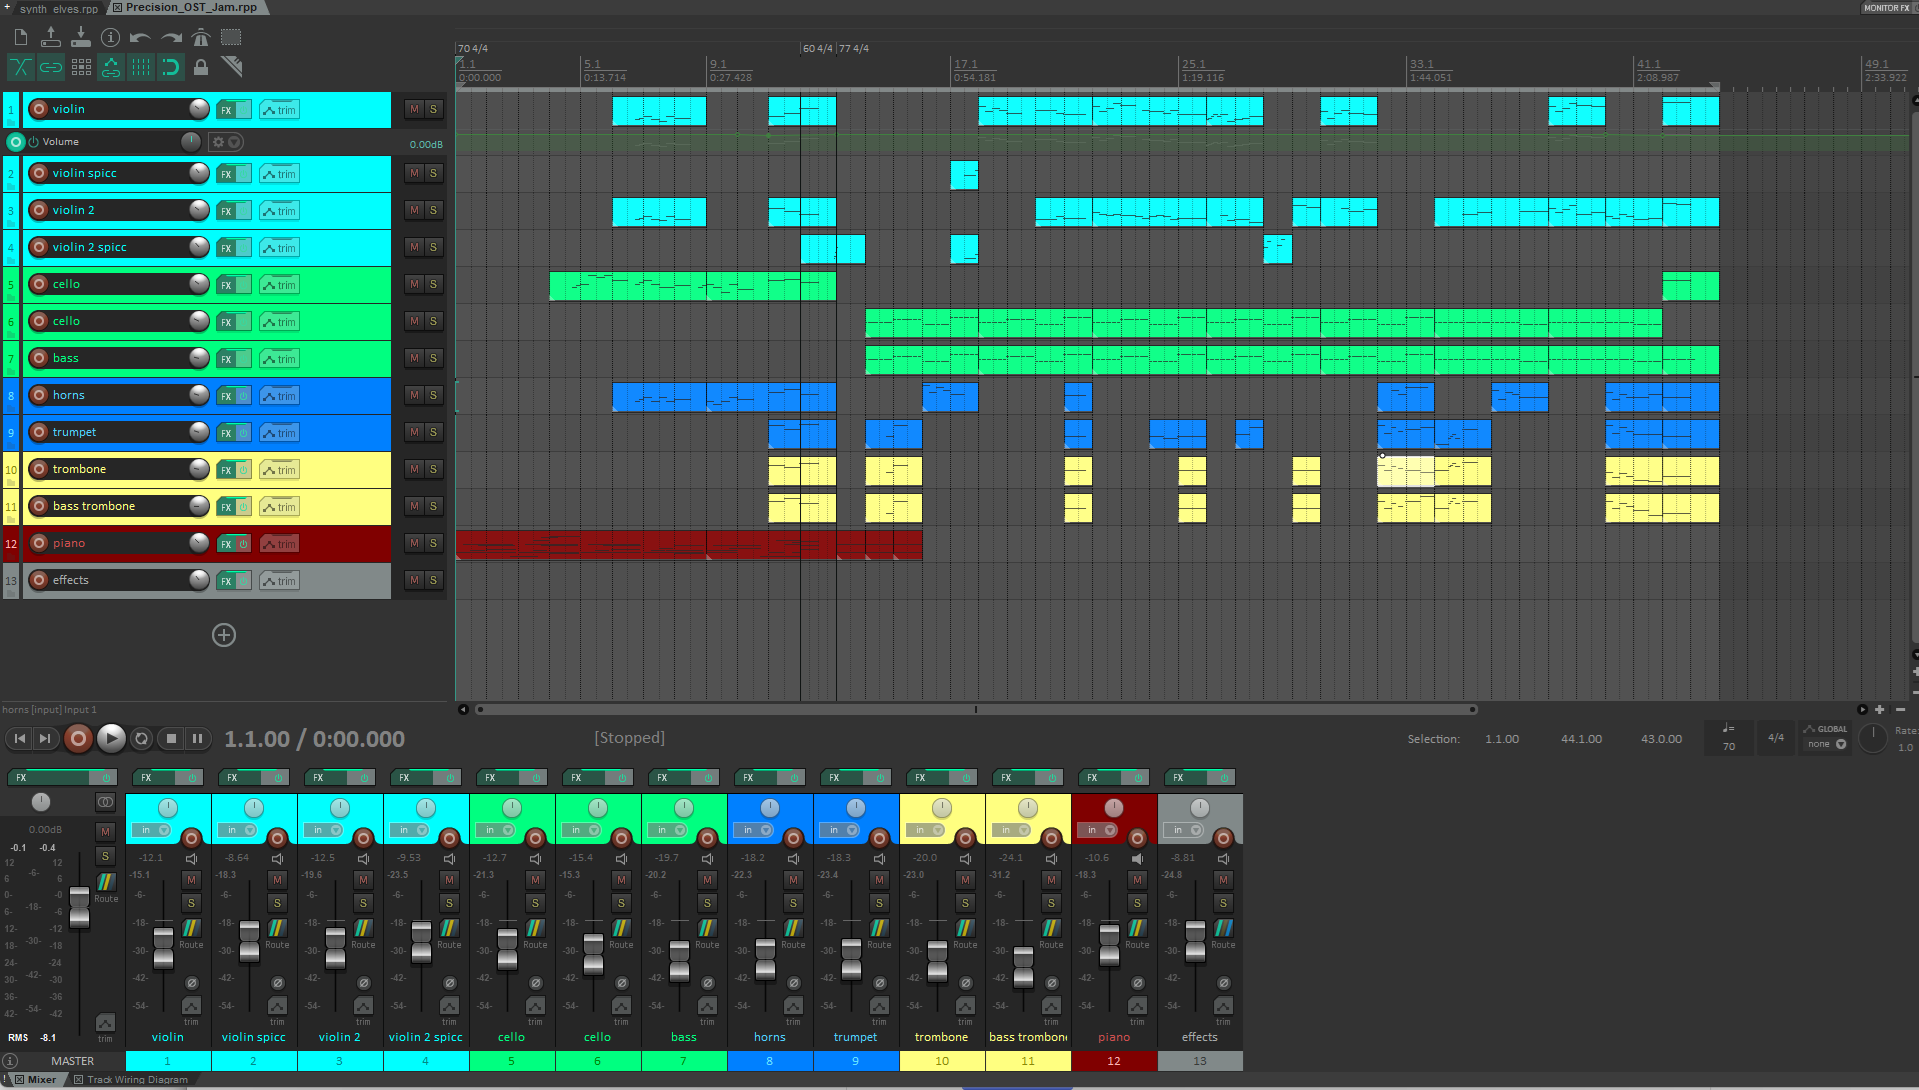Bypass the violin Volume envelope power icon
This screenshot has width=1919, height=1090.
coord(33,142)
